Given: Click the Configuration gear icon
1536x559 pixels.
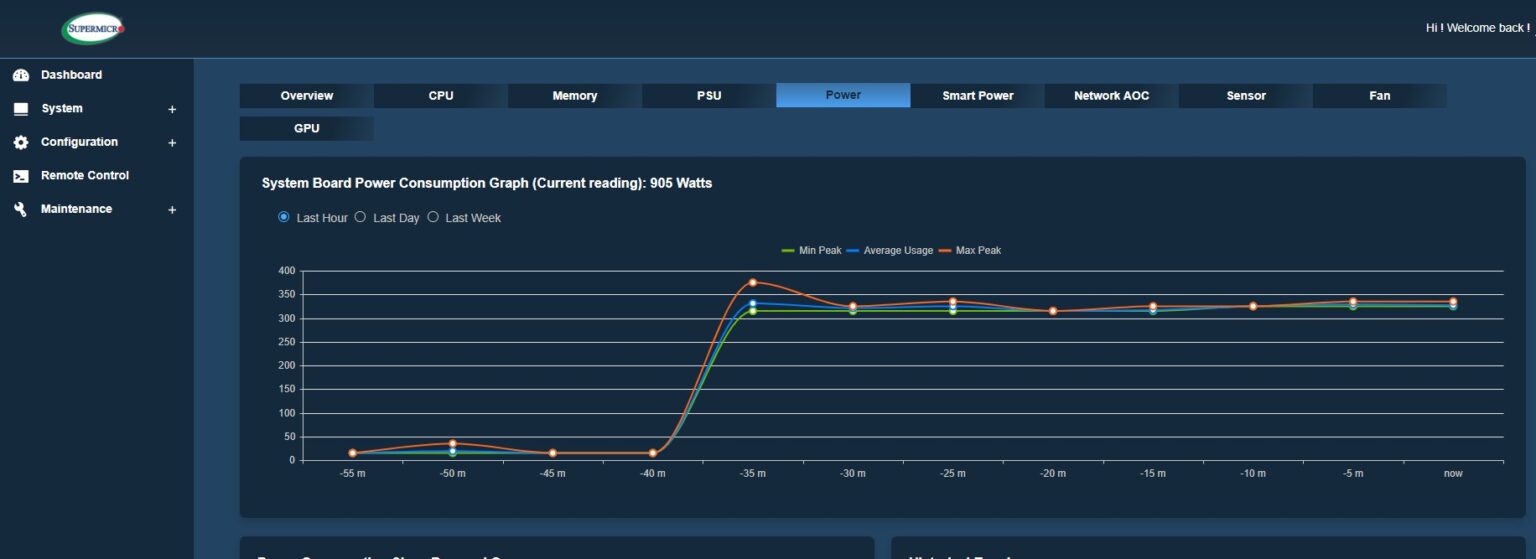Looking at the screenshot, I should tap(21, 142).
